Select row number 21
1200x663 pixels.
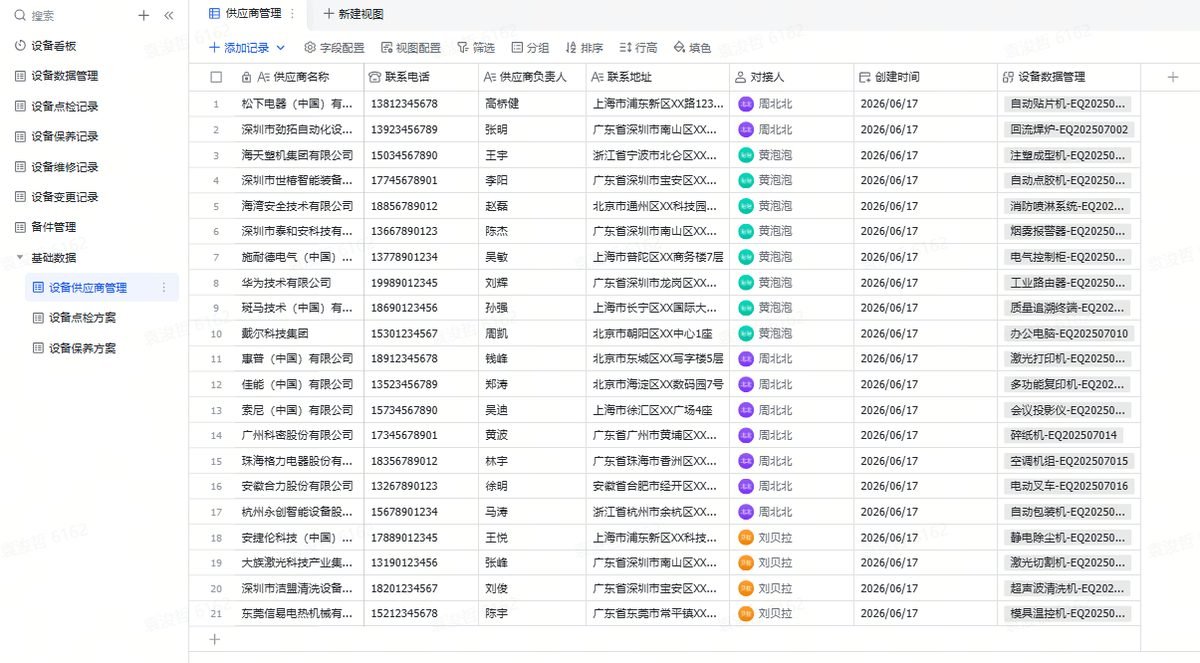pos(215,613)
